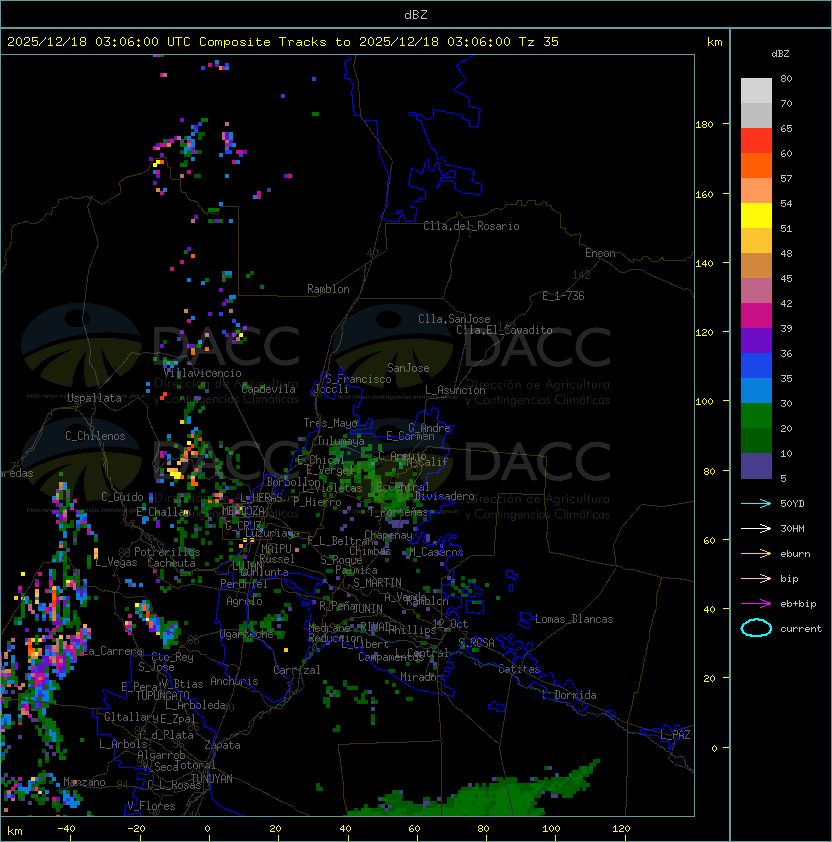Click the yellow eburn arrow in legend
The width and height of the screenshot is (832, 842).
coord(756,554)
